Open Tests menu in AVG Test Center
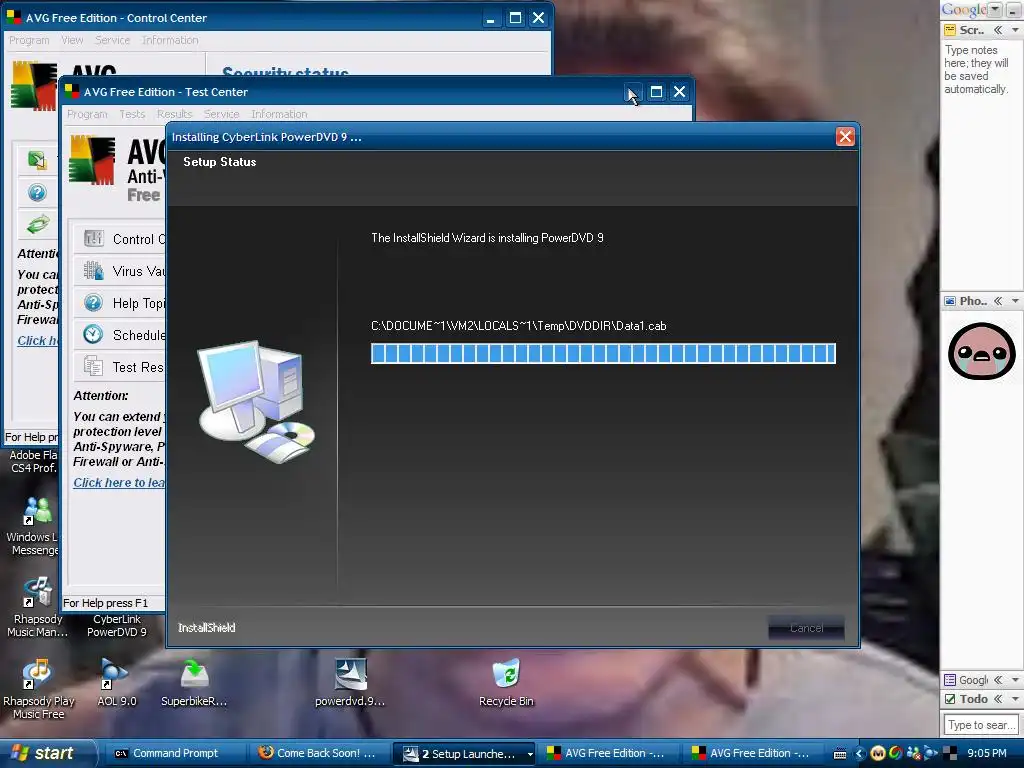 click(132, 114)
